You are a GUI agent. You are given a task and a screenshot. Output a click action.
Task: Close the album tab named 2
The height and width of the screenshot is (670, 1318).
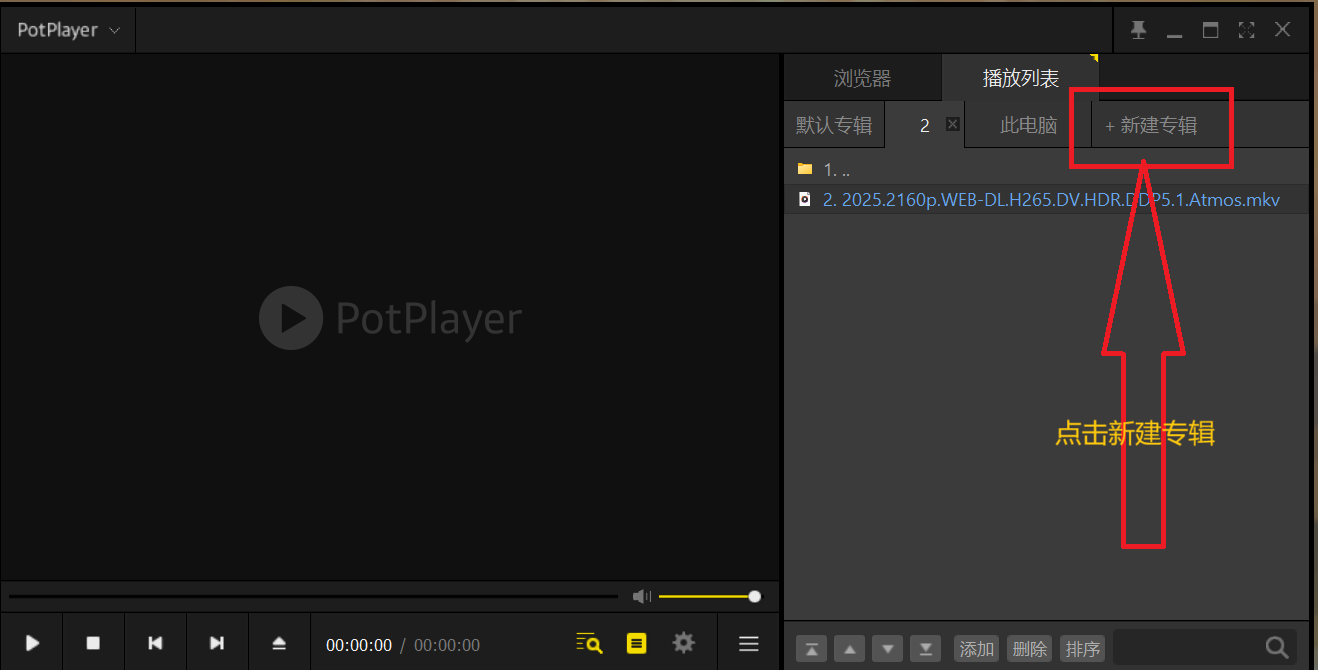(x=952, y=125)
